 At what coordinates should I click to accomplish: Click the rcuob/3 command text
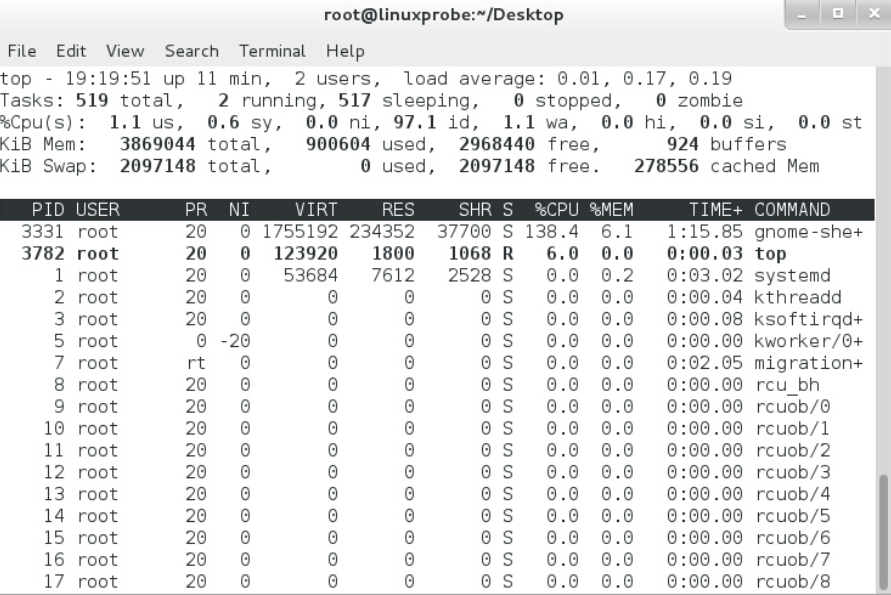(x=792, y=472)
